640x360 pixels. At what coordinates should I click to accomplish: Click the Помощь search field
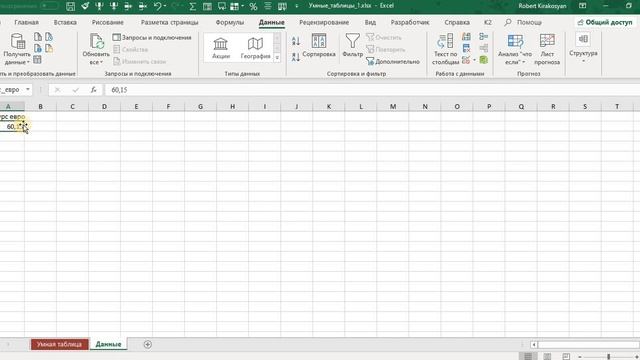(524, 22)
